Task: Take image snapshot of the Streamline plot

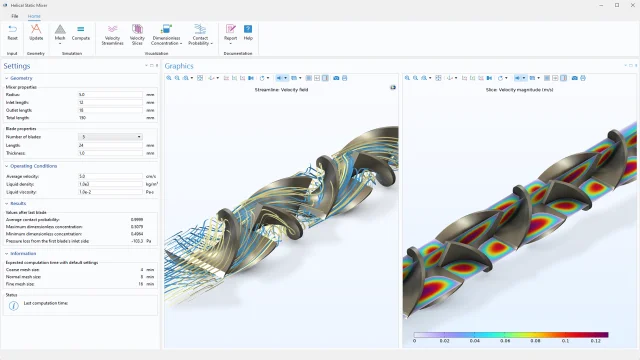Action: [x=336, y=78]
